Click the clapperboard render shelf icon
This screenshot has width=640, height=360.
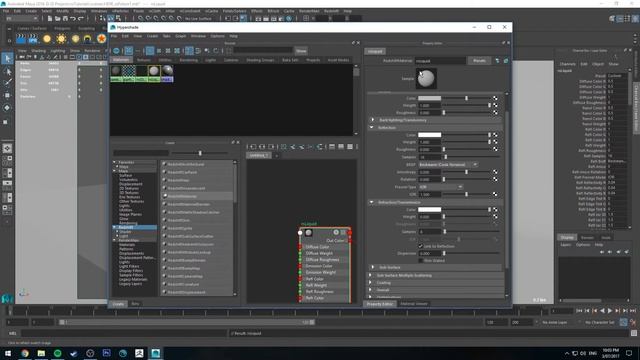(x=21, y=39)
